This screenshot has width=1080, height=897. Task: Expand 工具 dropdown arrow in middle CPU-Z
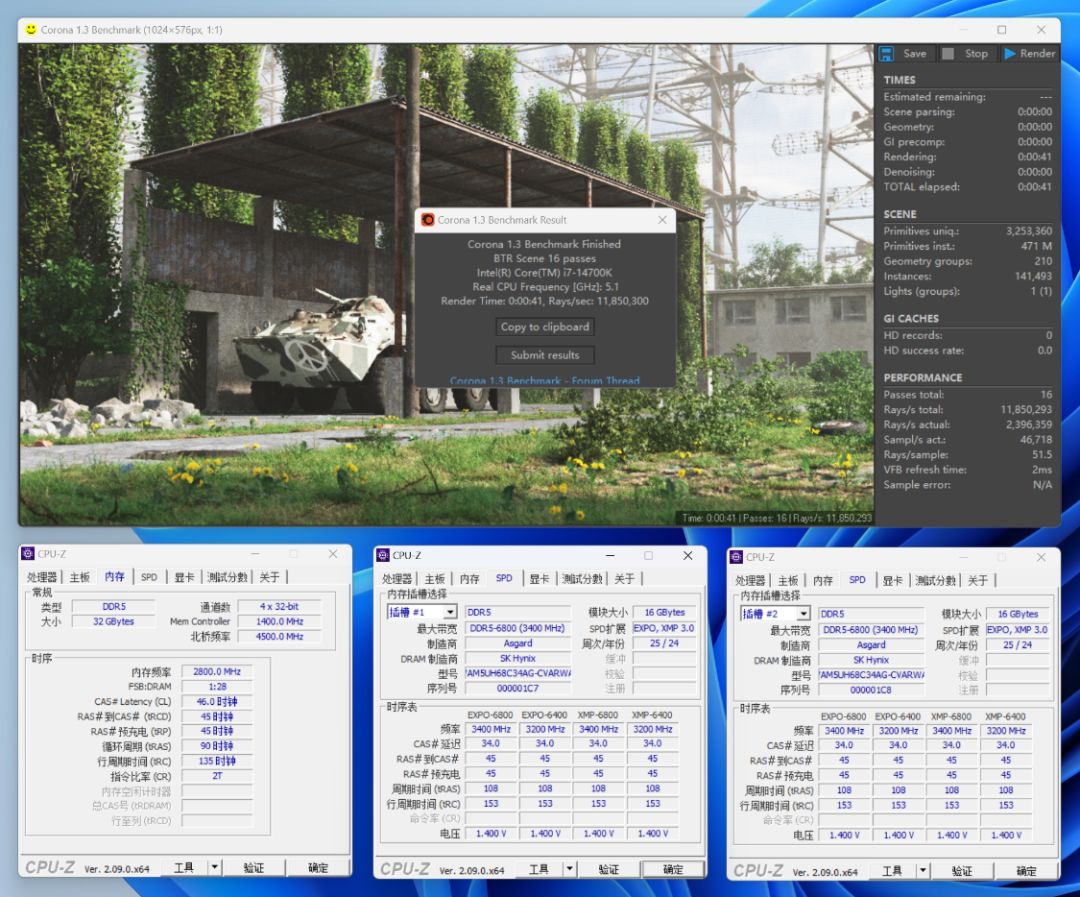[x=570, y=869]
